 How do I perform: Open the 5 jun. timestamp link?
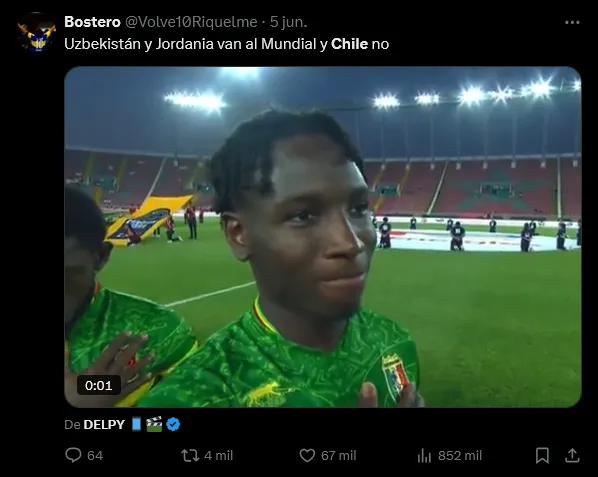288,22
